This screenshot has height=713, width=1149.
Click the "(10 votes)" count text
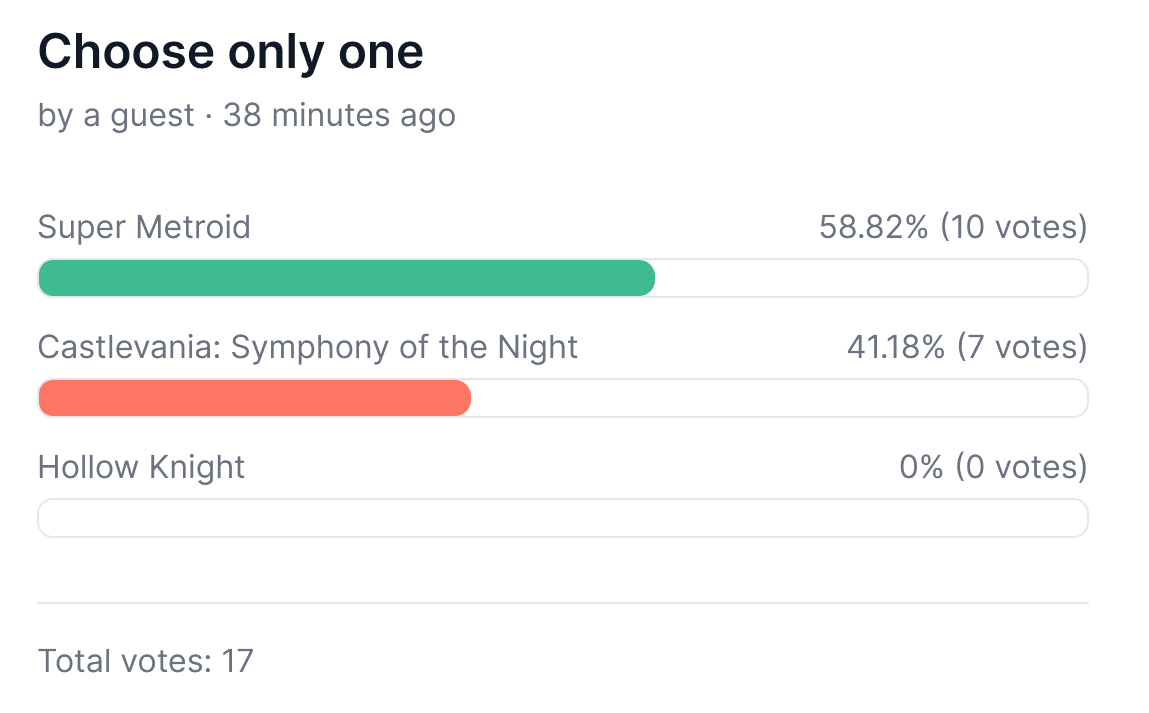point(1012,228)
